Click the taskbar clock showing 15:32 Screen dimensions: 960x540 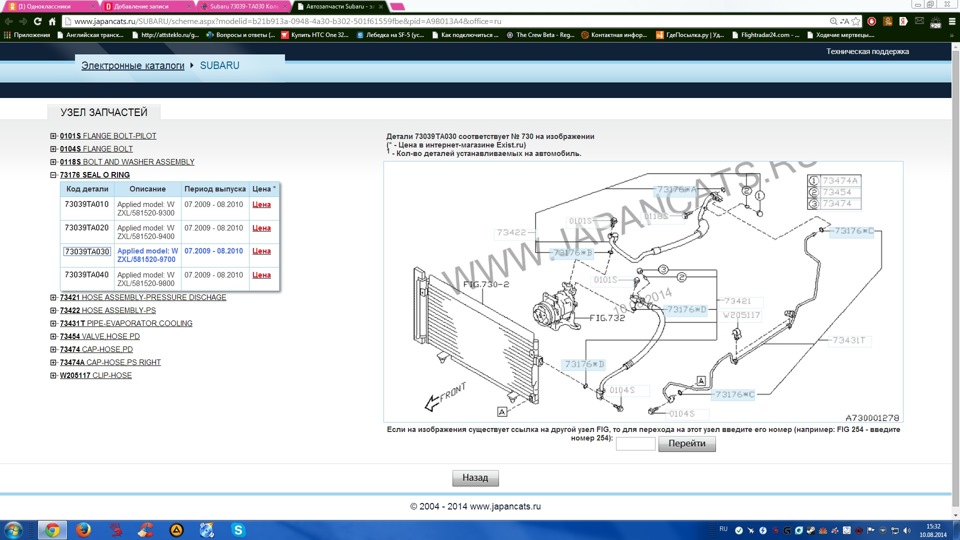pos(934,530)
